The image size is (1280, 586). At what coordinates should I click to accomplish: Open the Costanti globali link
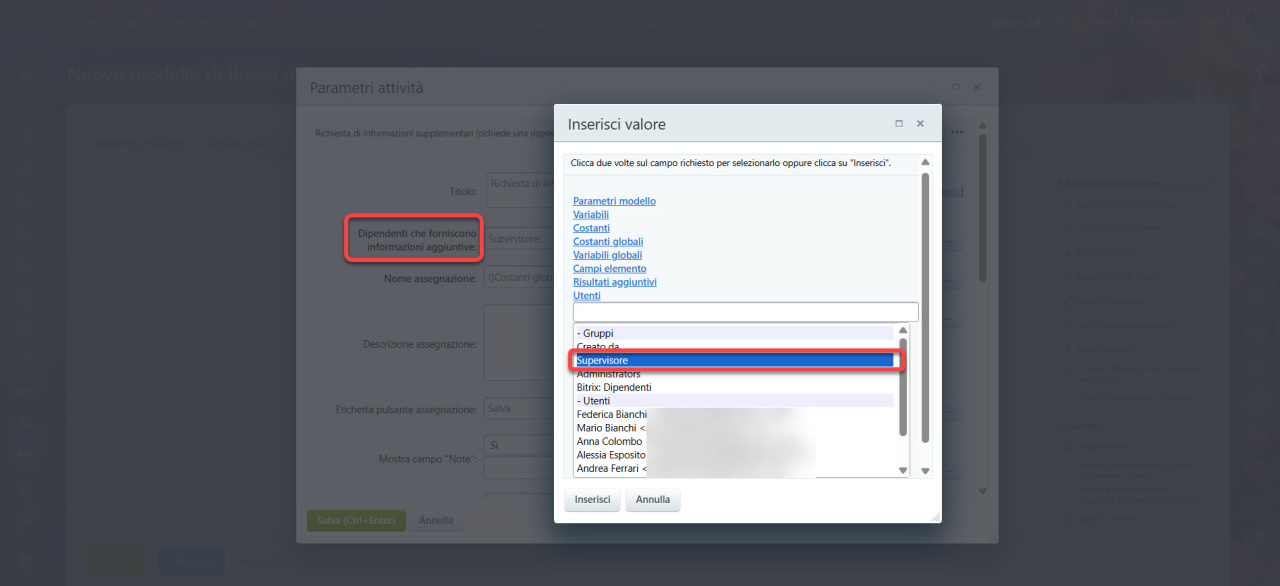pos(608,242)
